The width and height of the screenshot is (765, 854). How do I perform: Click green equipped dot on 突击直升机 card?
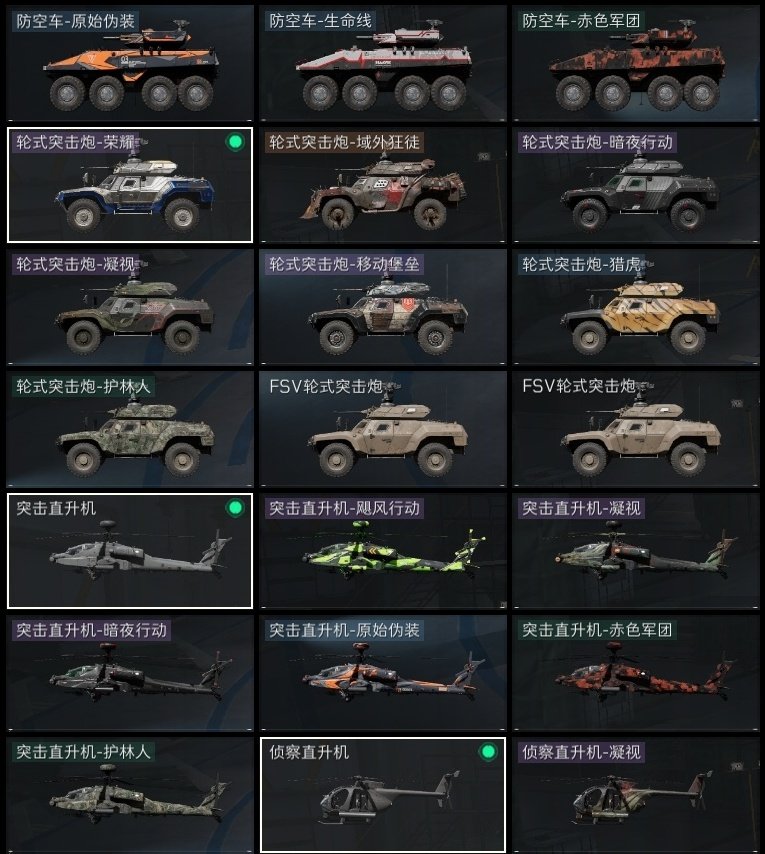235,508
